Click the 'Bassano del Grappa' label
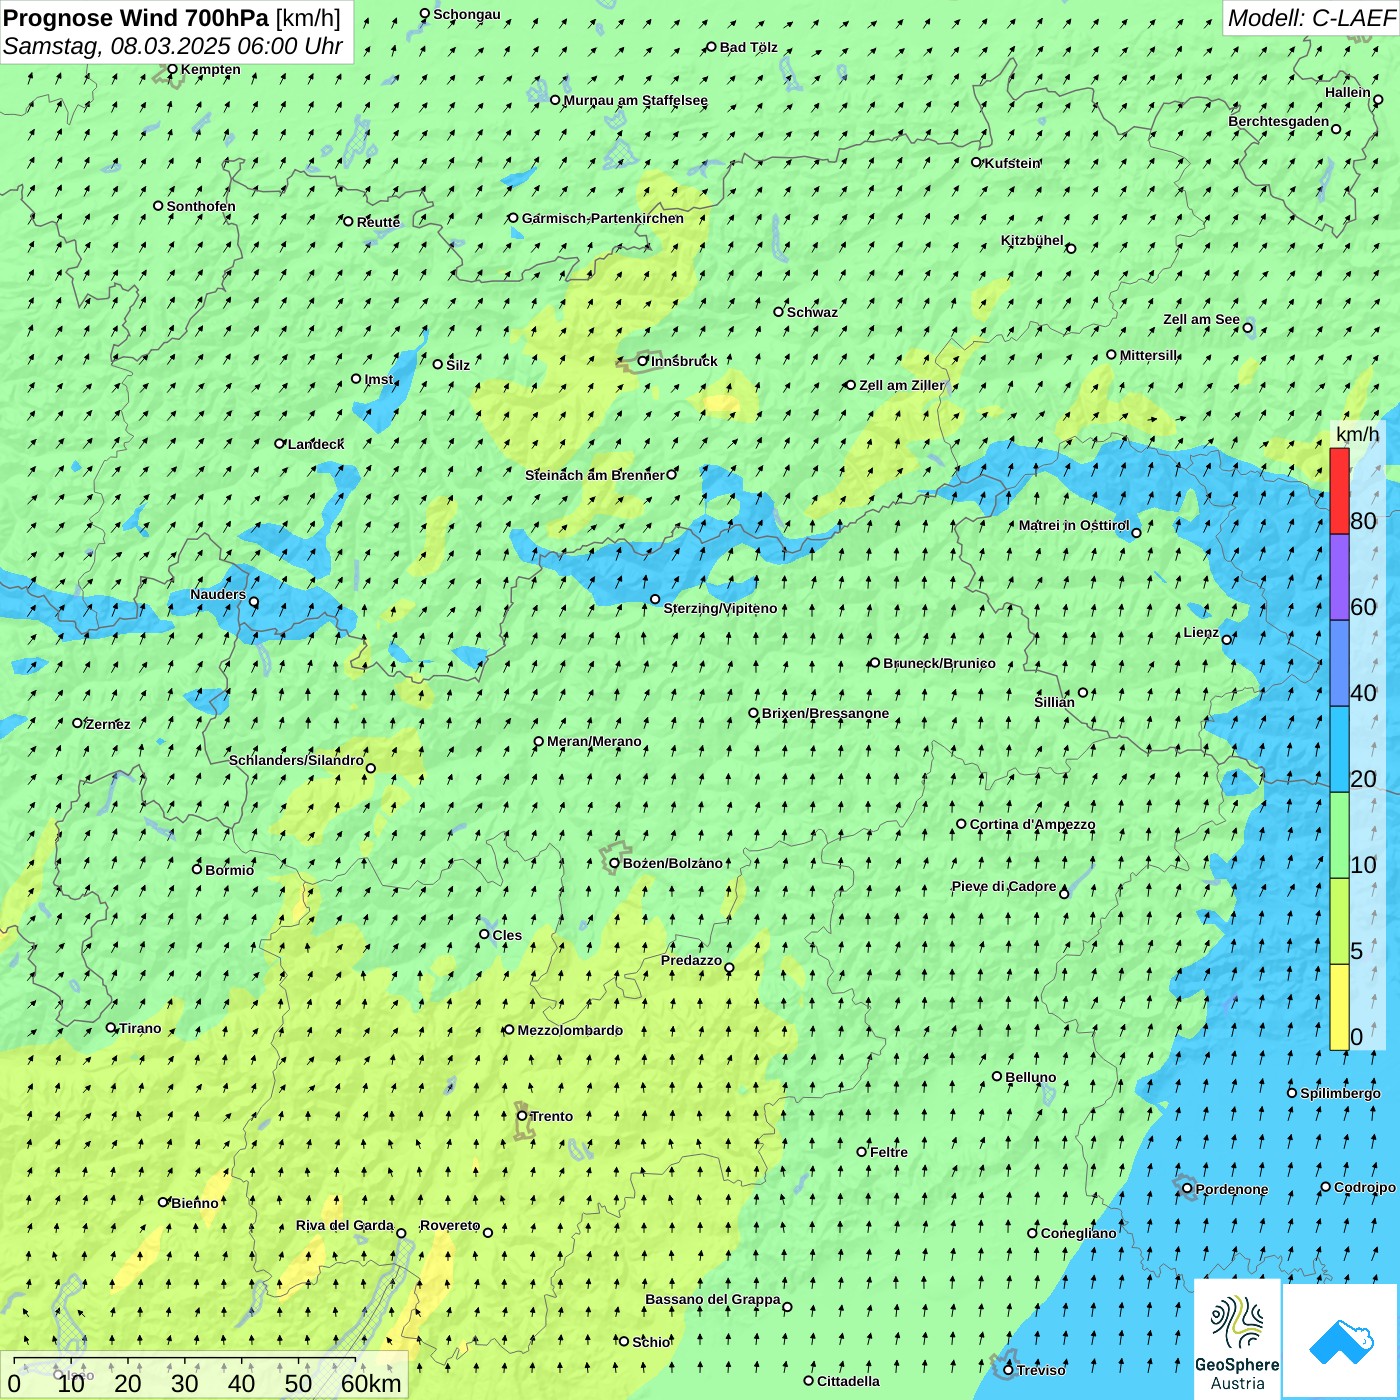 (x=713, y=1299)
